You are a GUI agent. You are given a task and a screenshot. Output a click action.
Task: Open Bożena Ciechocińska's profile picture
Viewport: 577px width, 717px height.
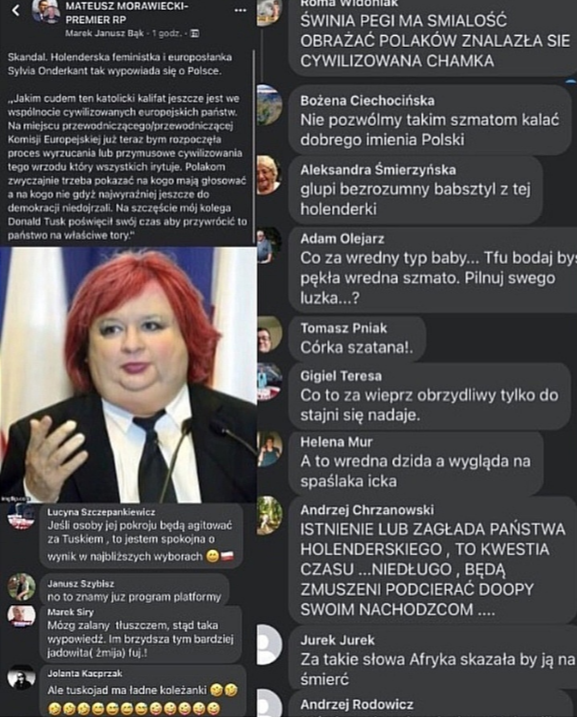269,105
